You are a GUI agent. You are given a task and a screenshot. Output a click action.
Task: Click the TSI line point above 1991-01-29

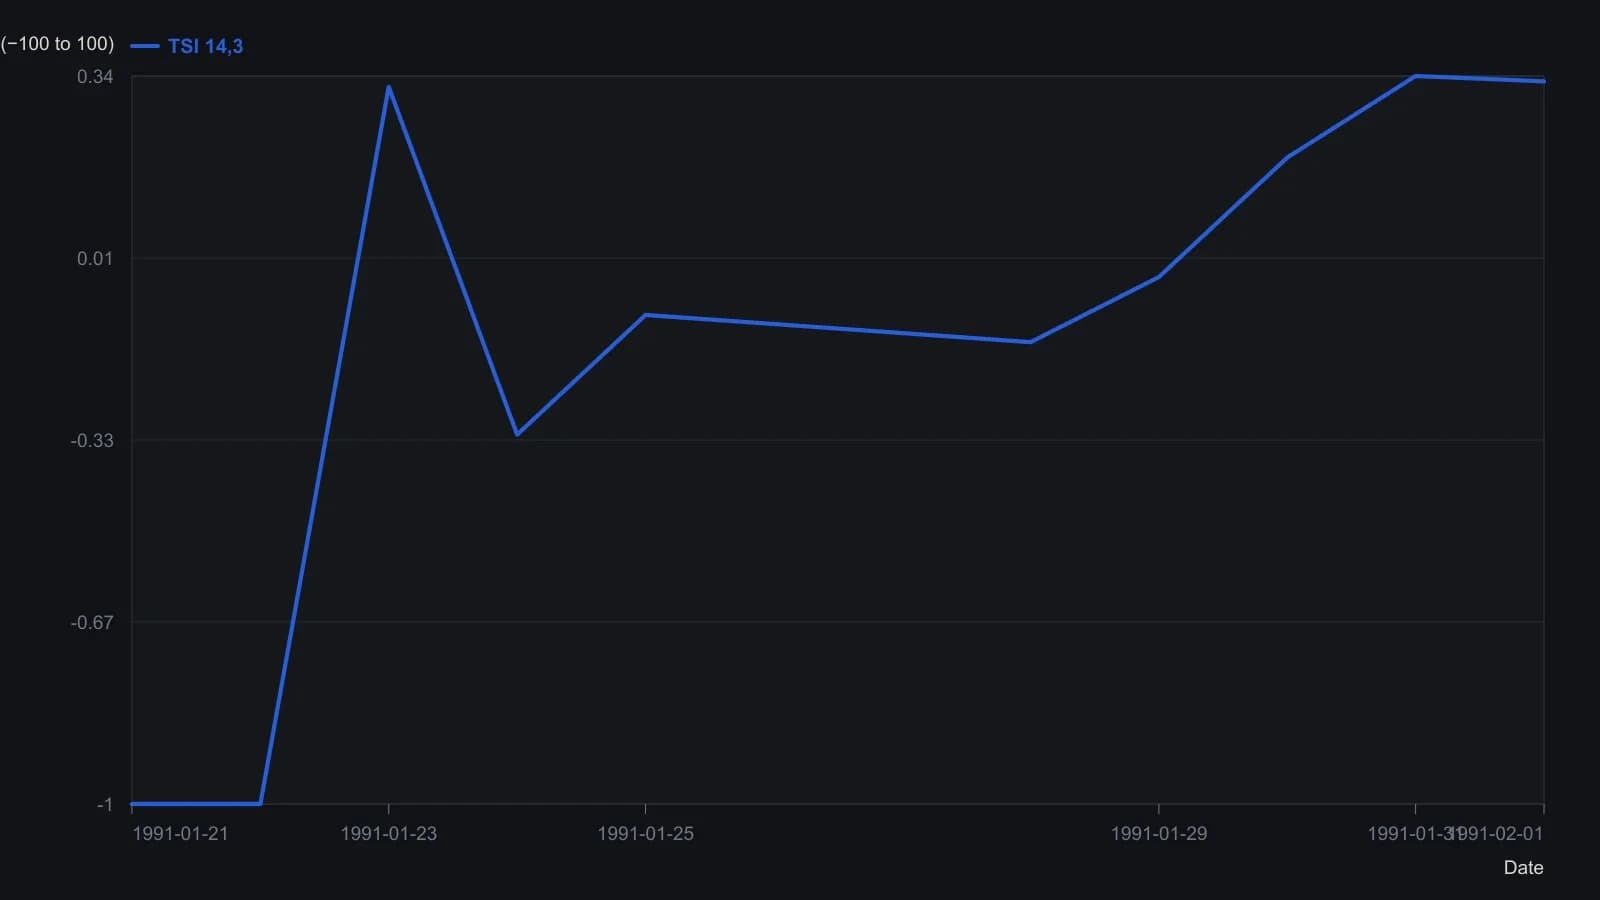pyautogui.click(x=1159, y=277)
